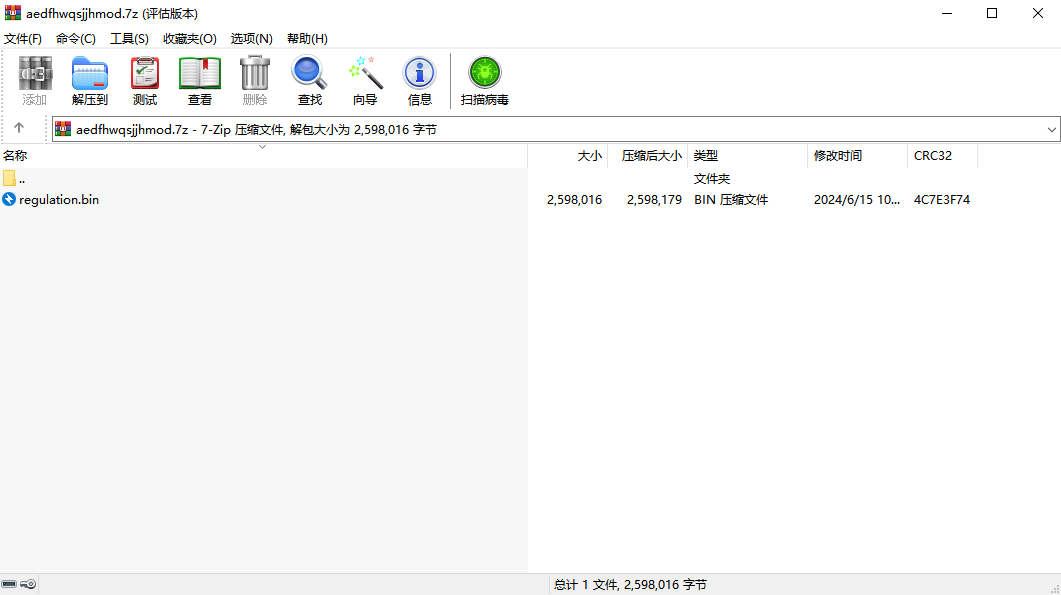Click the archive icon in address bar
1061x595 pixels.
pos(63,129)
